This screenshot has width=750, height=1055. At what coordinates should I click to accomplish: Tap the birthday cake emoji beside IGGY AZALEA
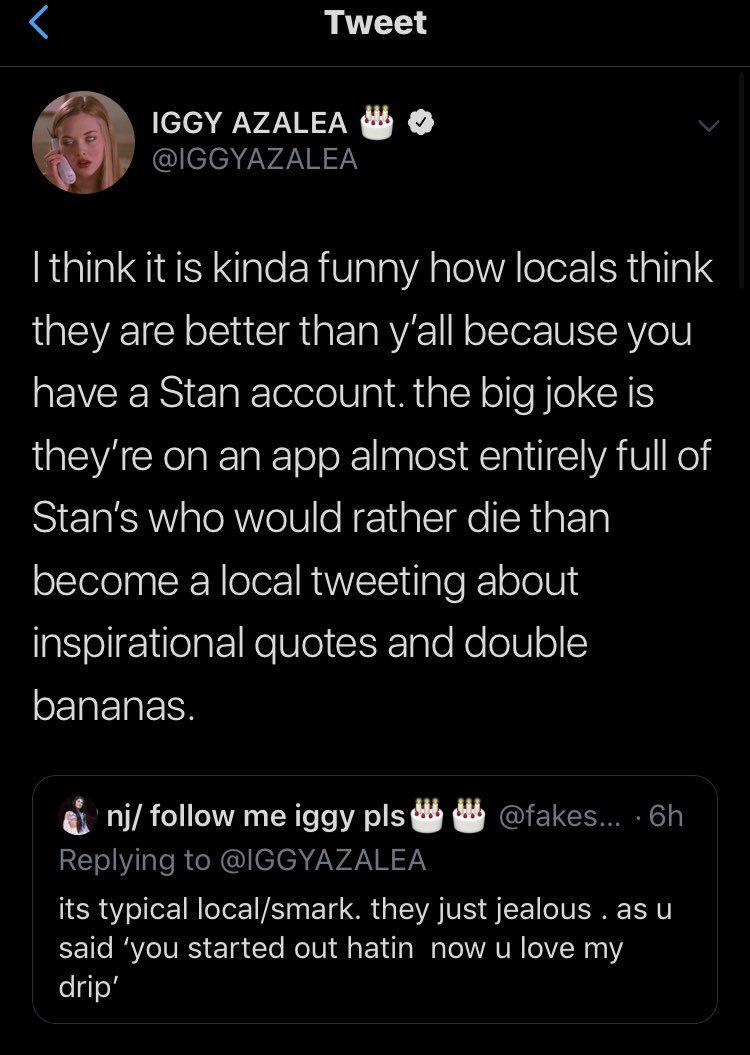click(x=377, y=122)
